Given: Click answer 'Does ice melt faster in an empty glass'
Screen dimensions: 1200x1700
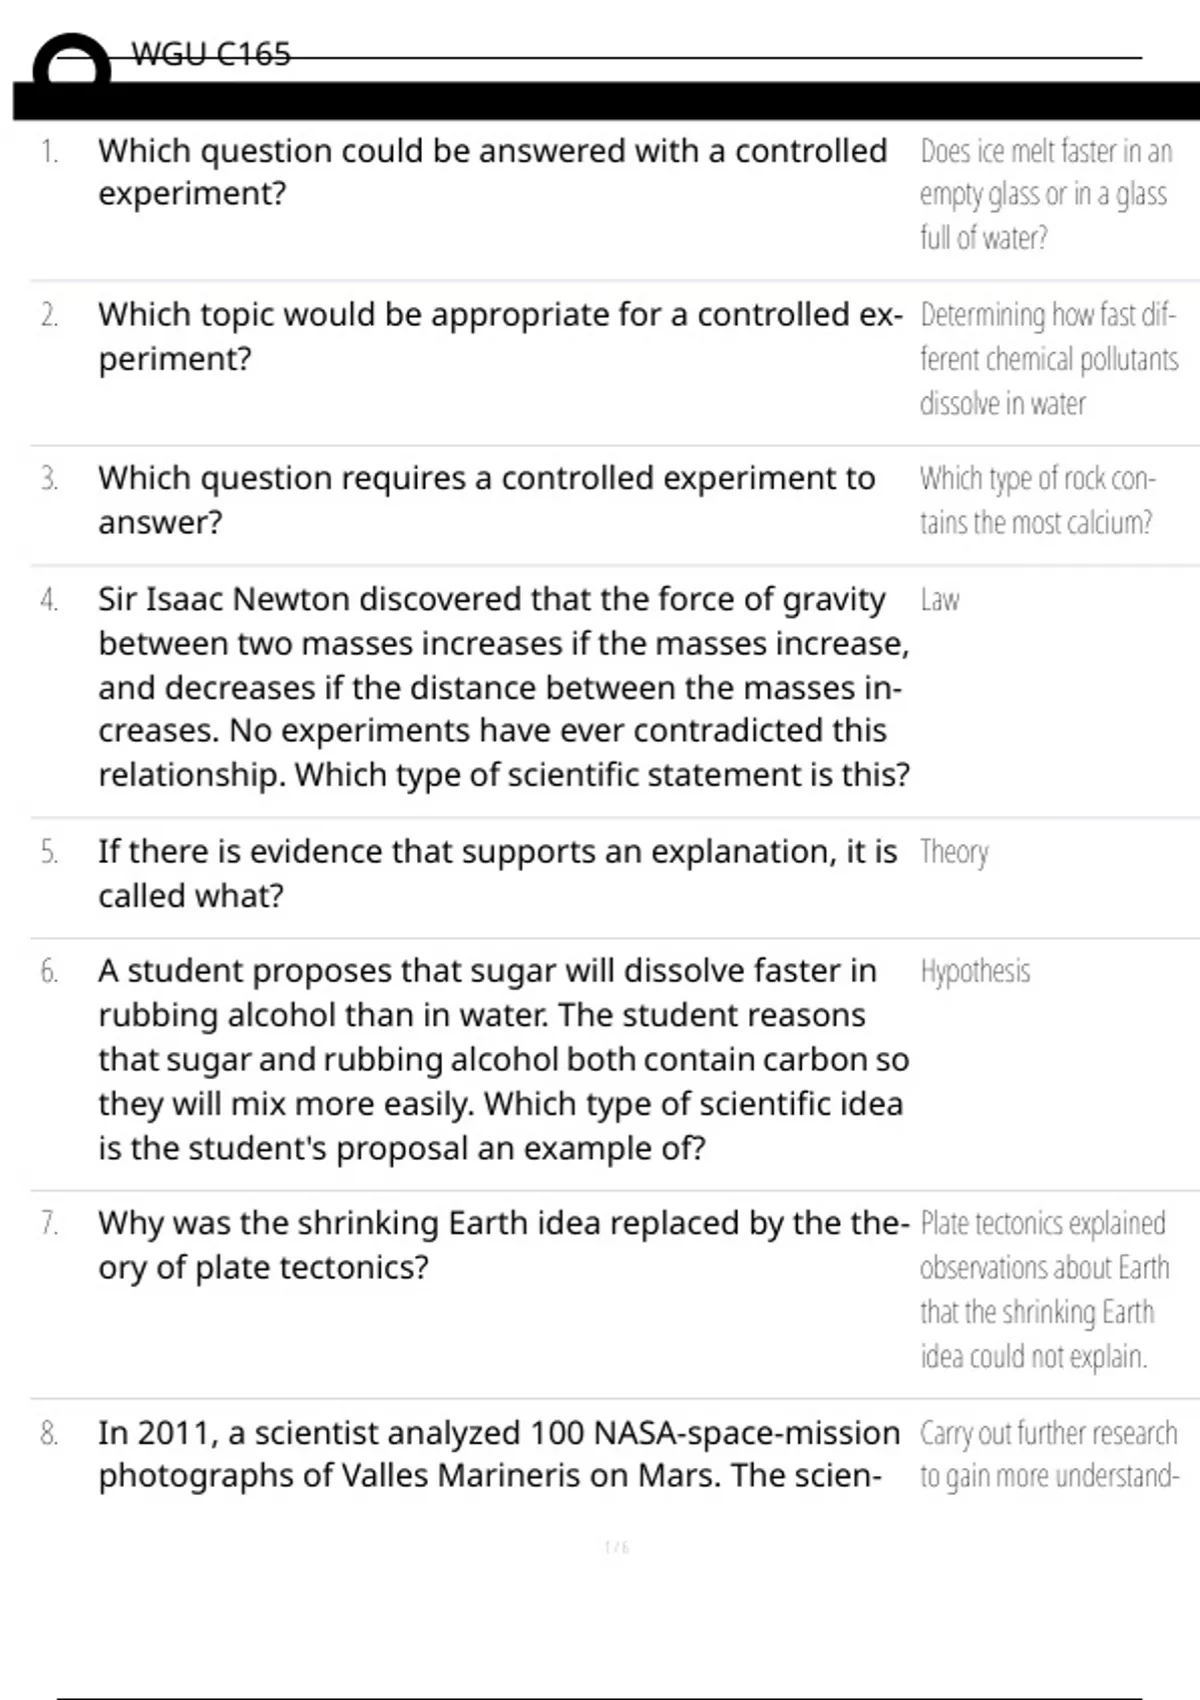Looking at the screenshot, I should [1045, 194].
